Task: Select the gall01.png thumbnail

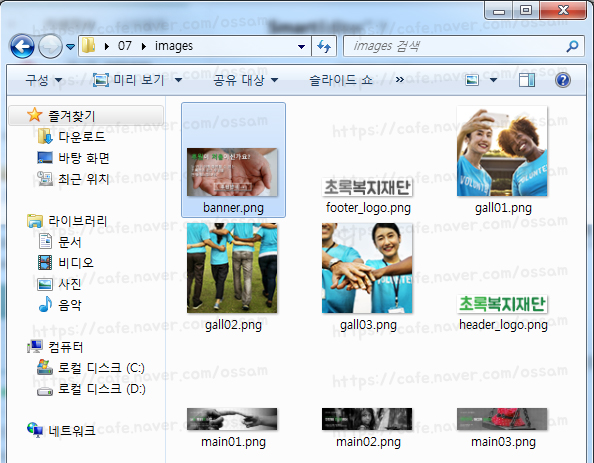Action: 502,151
